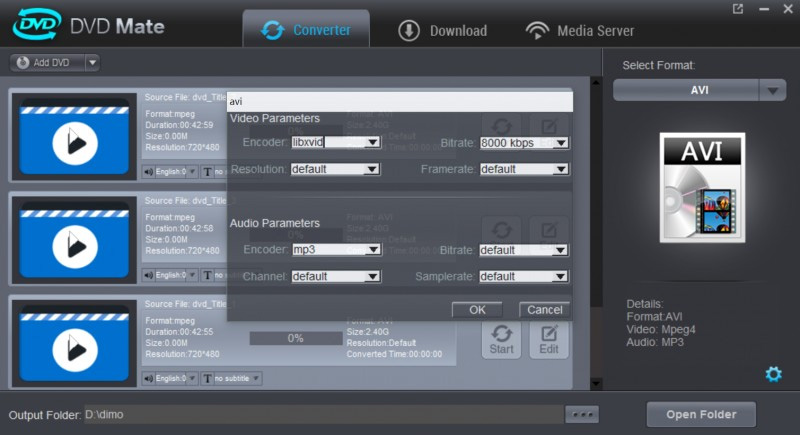Screen dimensions: 800x435
Task: Click the Open Folder button
Action: pos(701,414)
